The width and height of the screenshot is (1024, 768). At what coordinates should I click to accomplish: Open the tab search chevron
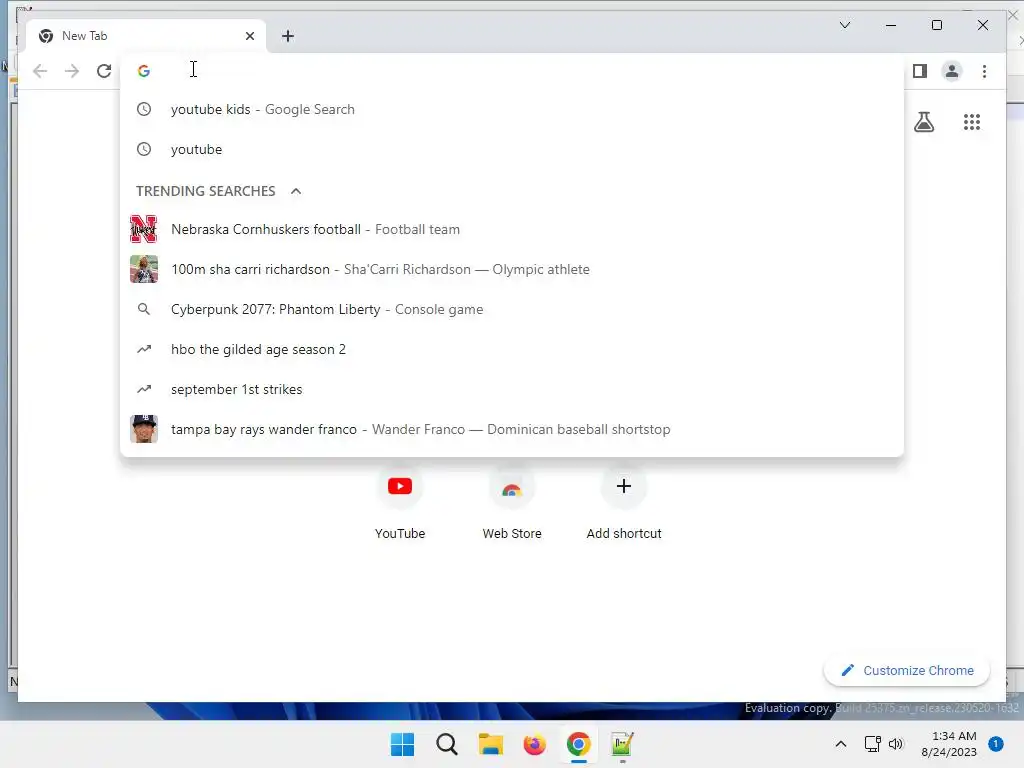coord(844,25)
